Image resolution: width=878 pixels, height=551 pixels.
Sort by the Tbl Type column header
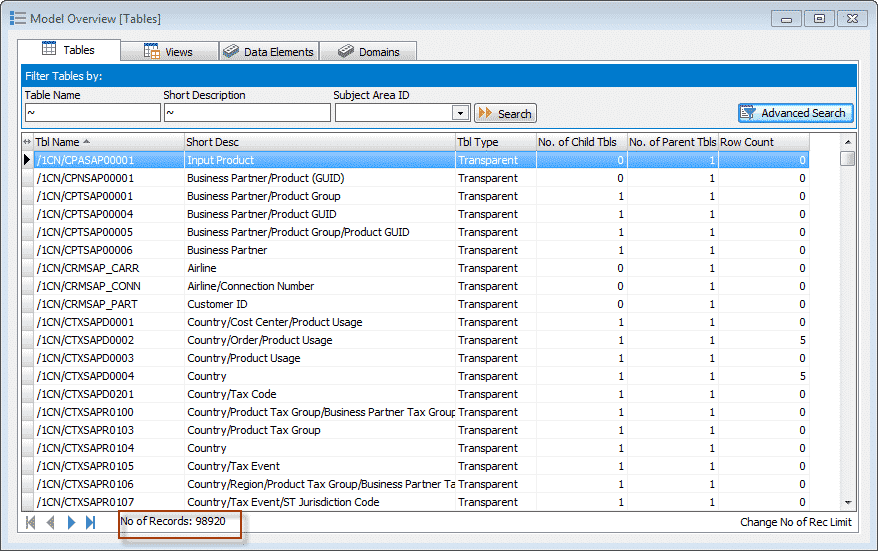click(x=496, y=142)
